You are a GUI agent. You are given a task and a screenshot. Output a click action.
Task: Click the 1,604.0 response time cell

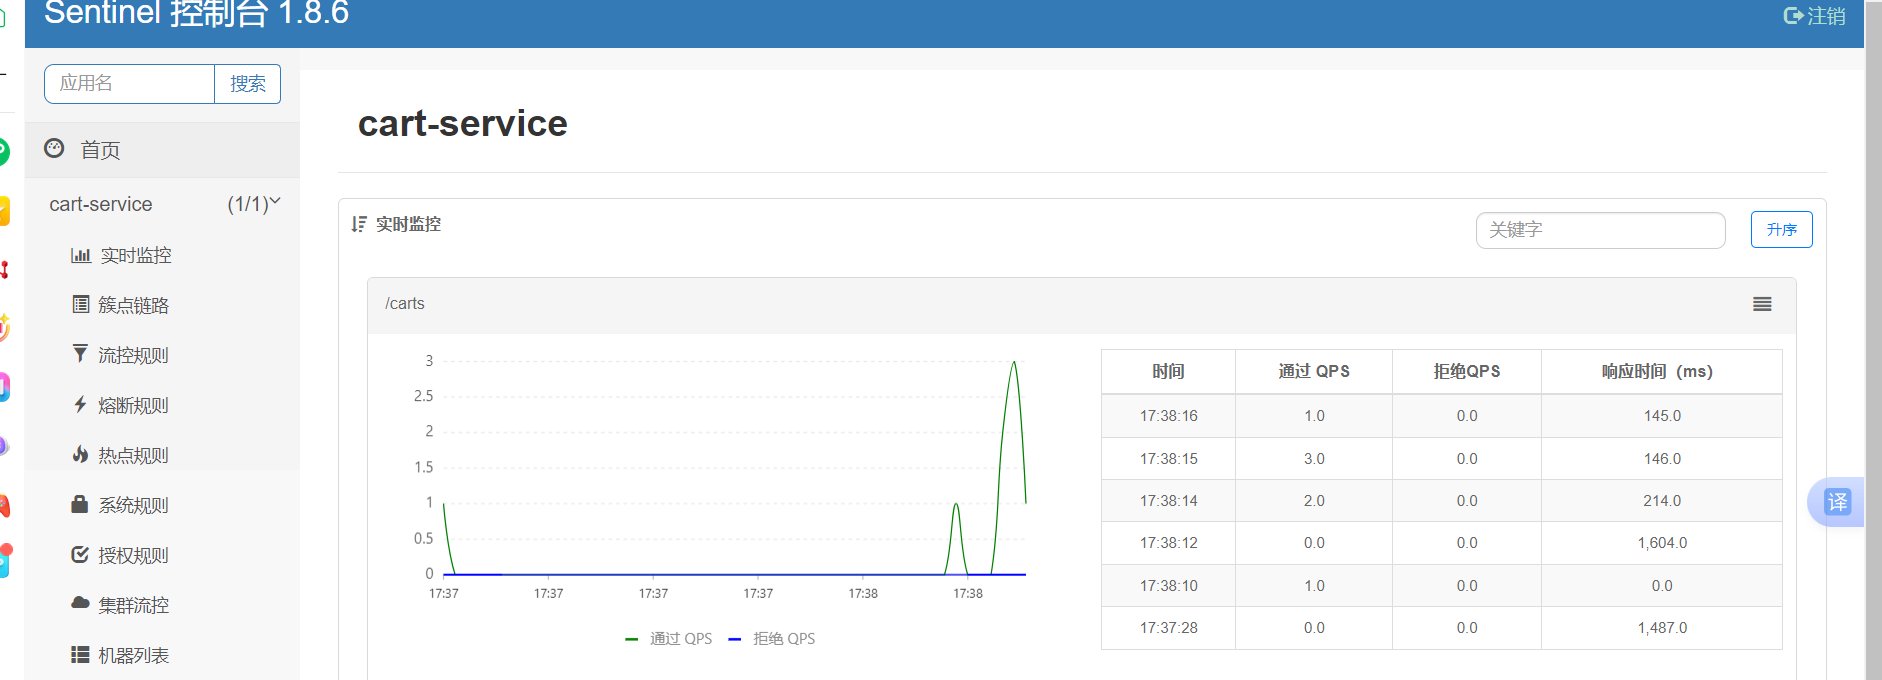tap(1661, 543)
